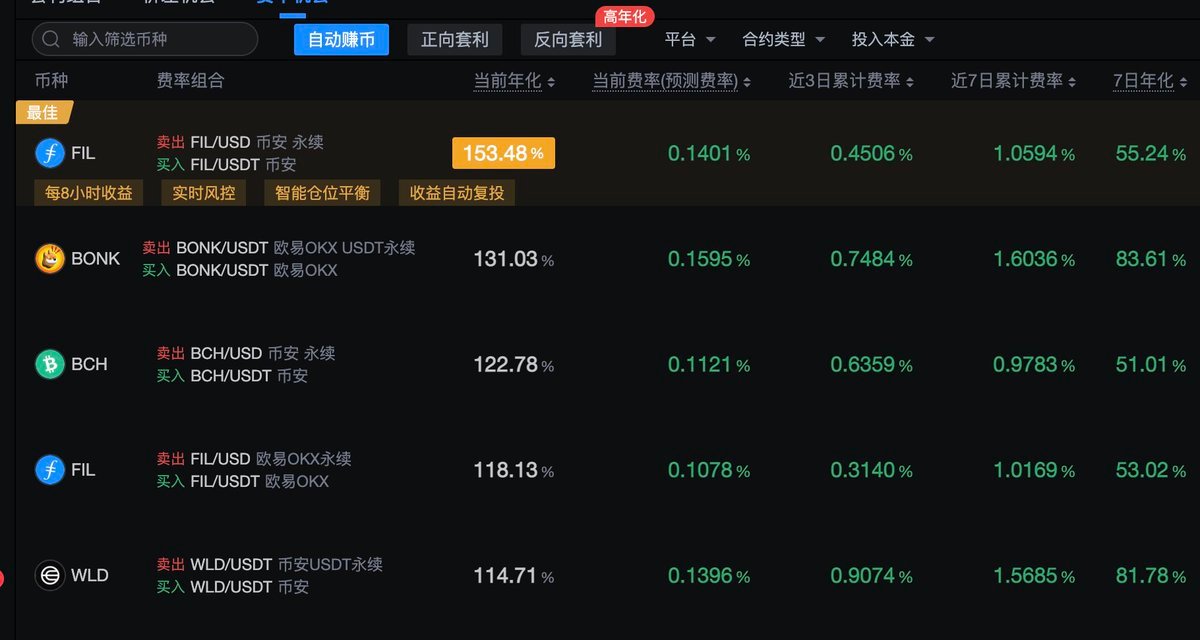Viewport: 1200px width, 640px height.
Task: Click FIL OKX annualized value 118.13%
Action: coord(513,470)
